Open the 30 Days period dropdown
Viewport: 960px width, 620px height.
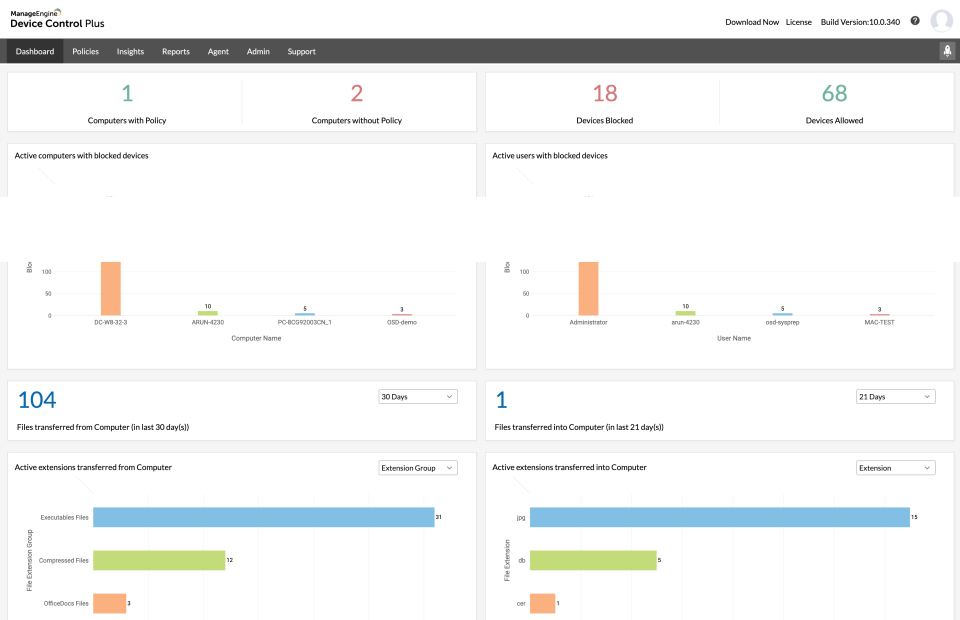(x=417, y=396)
